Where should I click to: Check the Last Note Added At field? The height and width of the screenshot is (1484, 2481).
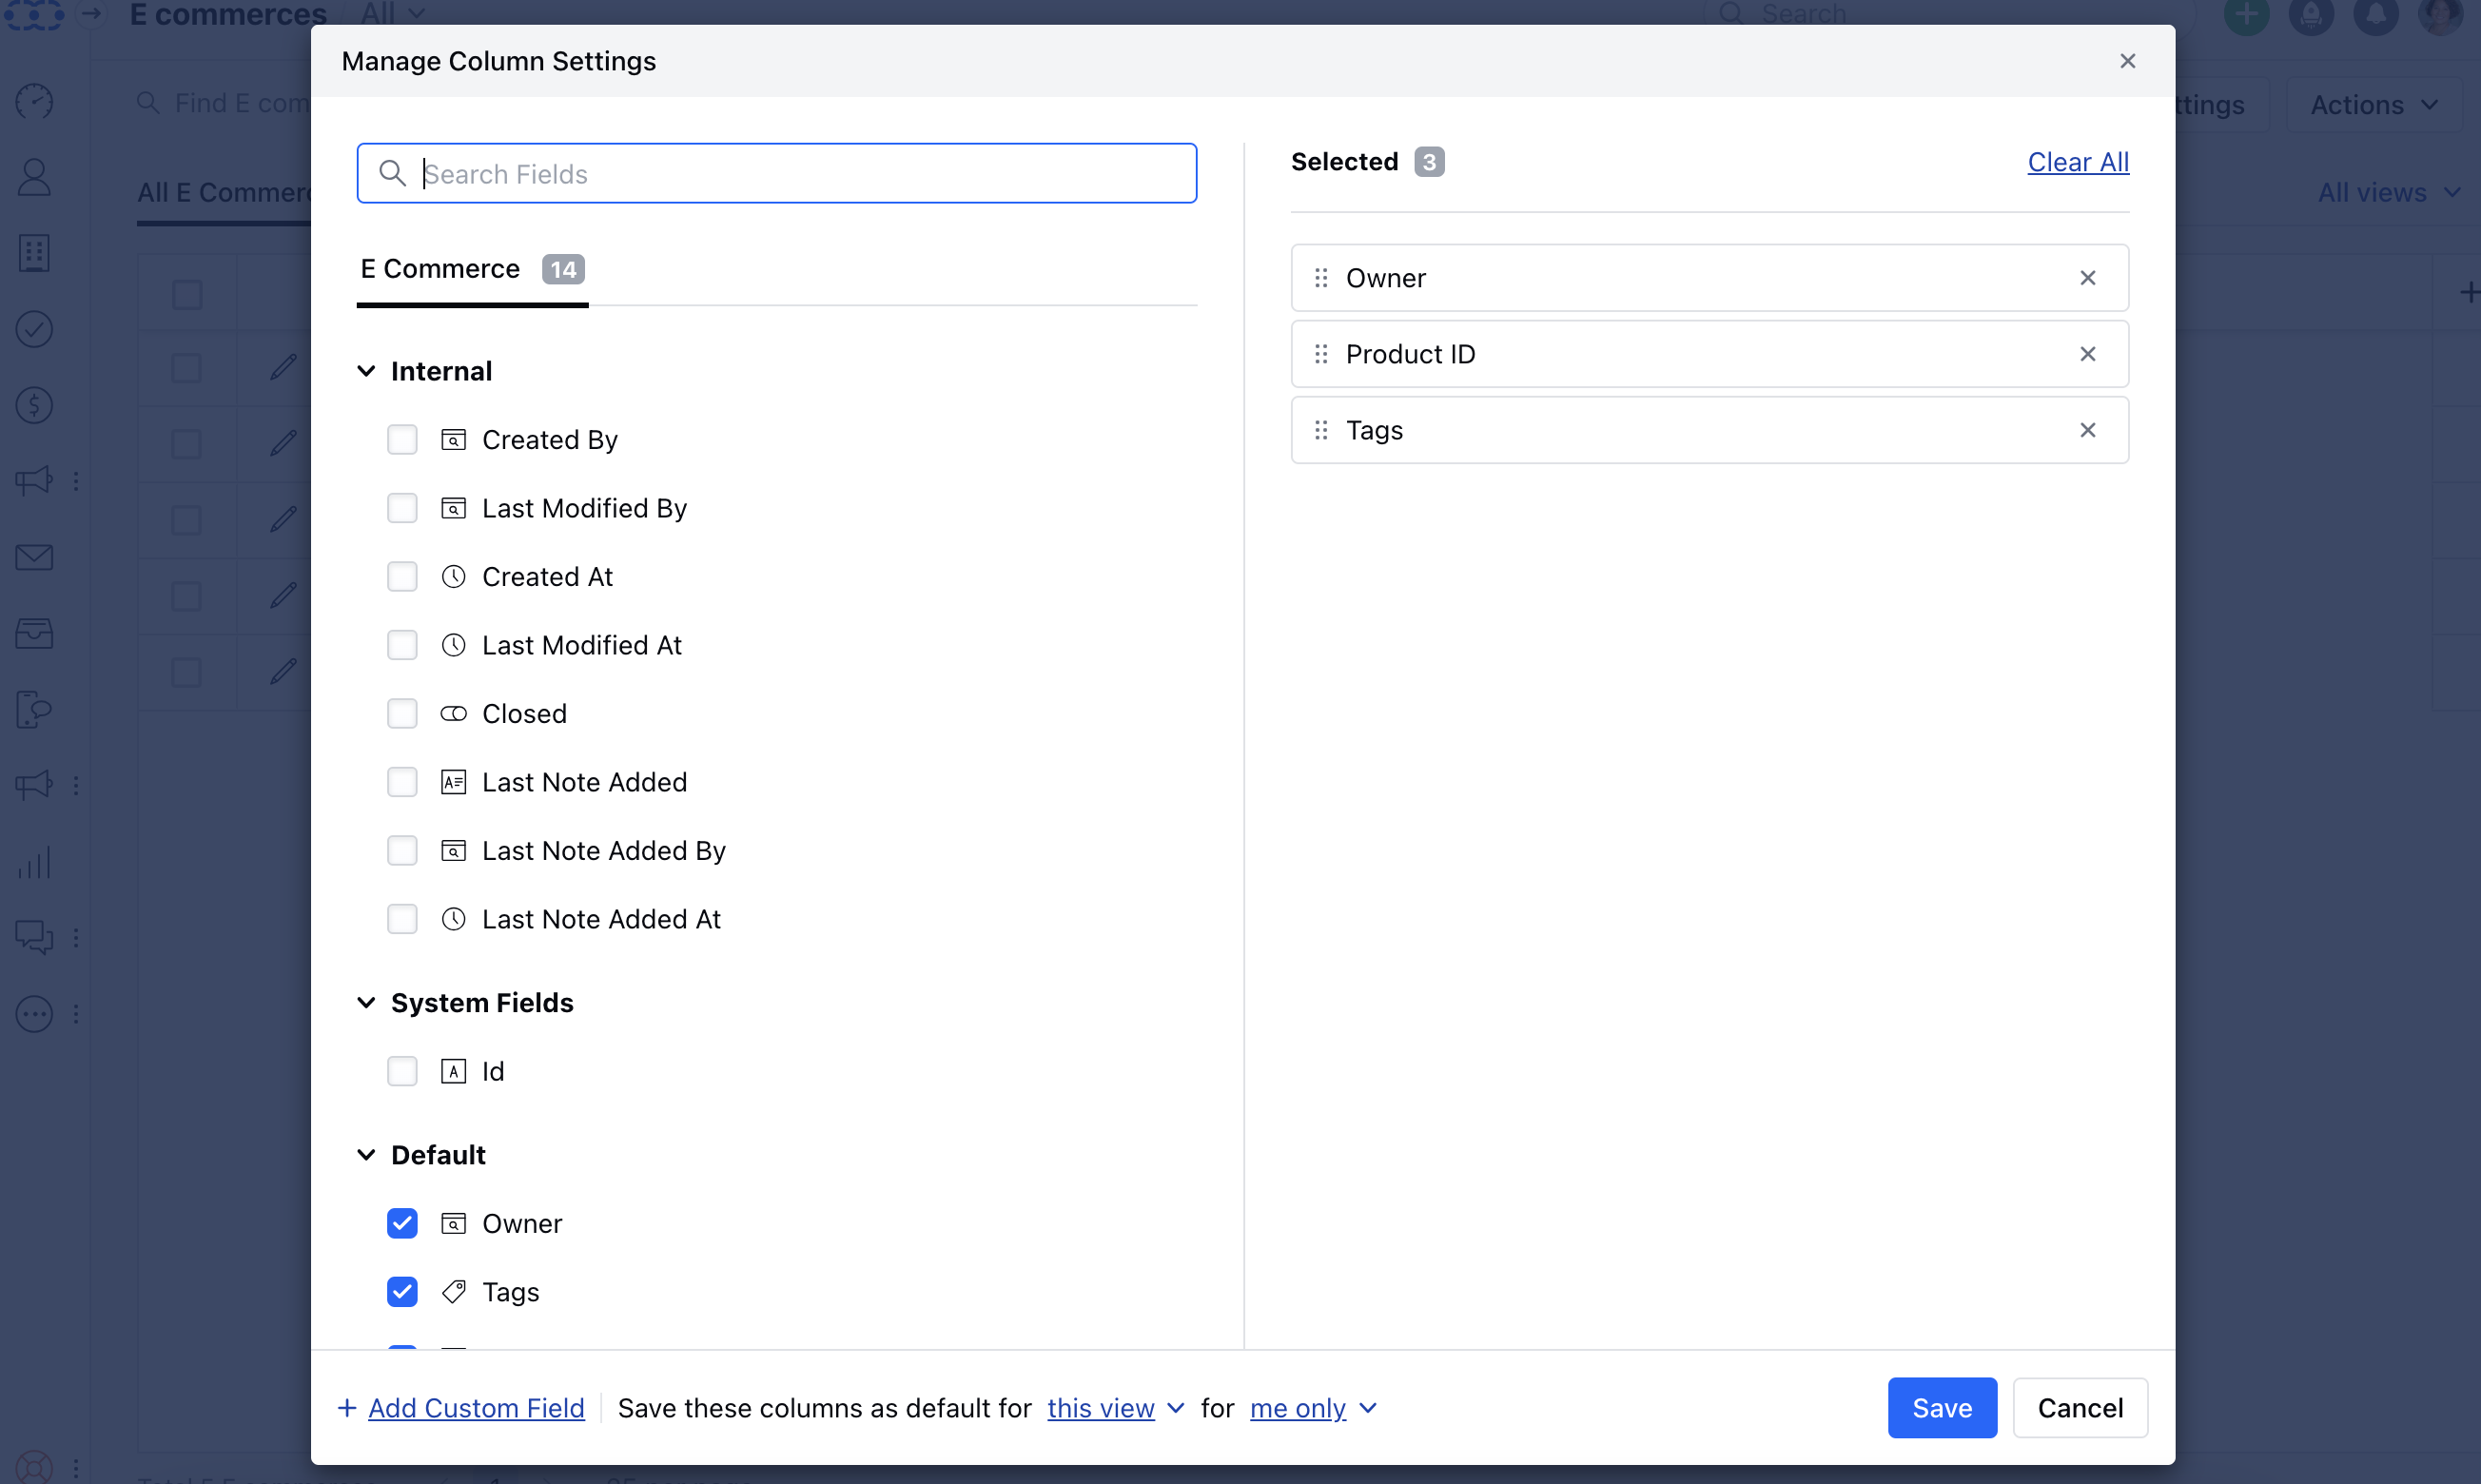pos(402,919)
